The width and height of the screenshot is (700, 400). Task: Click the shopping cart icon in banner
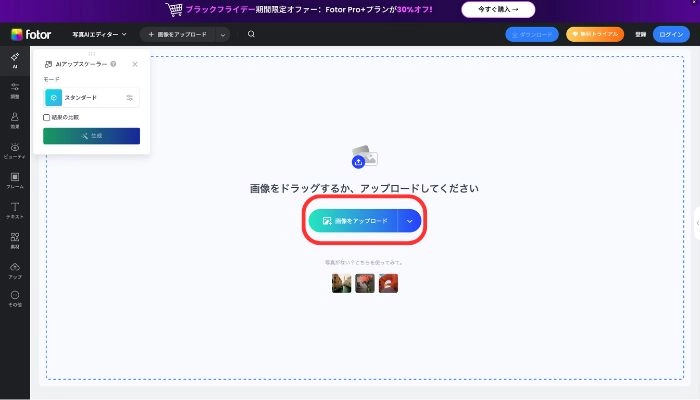click(174, 9)
